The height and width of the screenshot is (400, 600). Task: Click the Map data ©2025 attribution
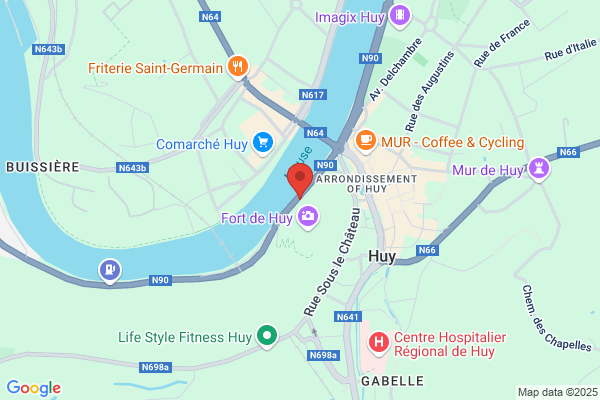pyautogui.click(x=558, y=392)
